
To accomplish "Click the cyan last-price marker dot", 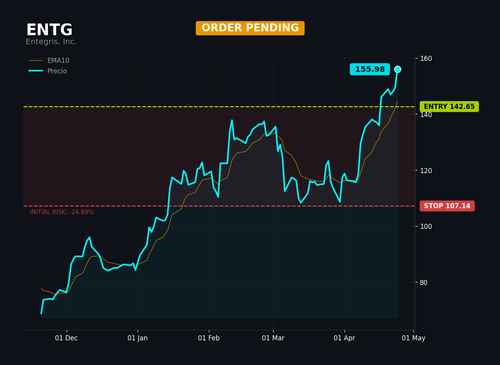I will point(398,69).
